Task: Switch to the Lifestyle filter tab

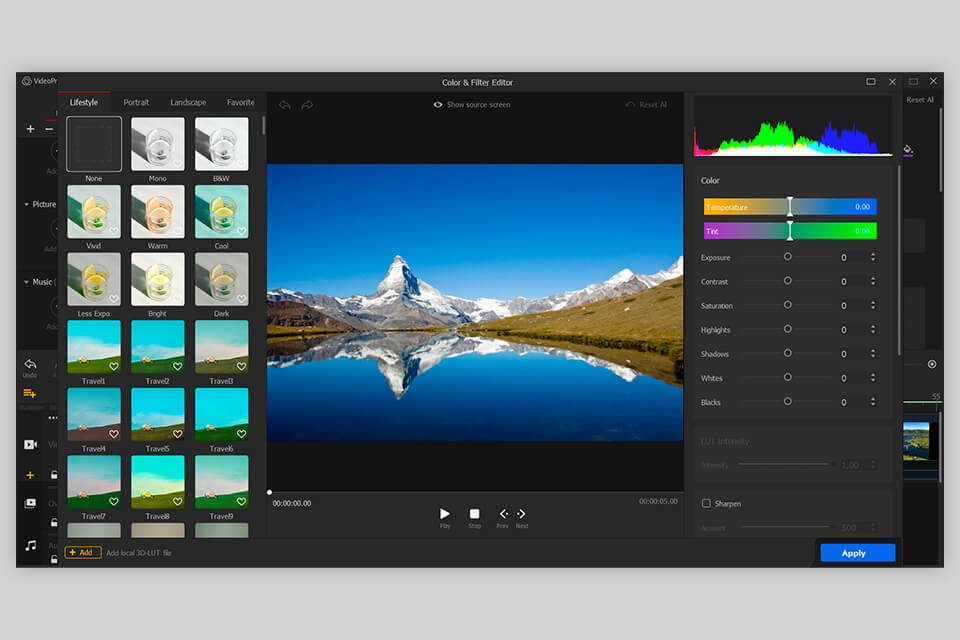Action: (x=84, y=102)
